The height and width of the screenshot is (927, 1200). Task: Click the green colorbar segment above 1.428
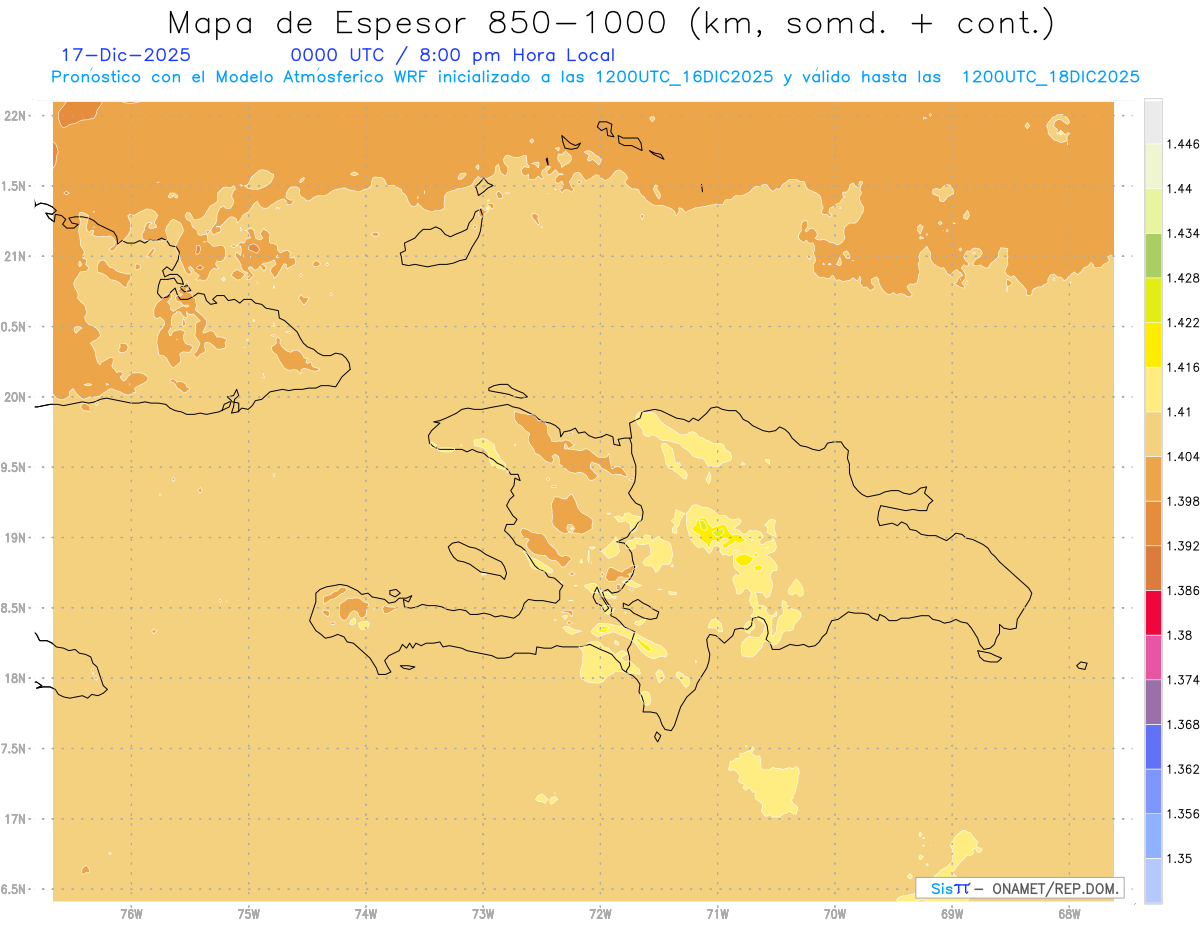click(x=1153, y=255)
